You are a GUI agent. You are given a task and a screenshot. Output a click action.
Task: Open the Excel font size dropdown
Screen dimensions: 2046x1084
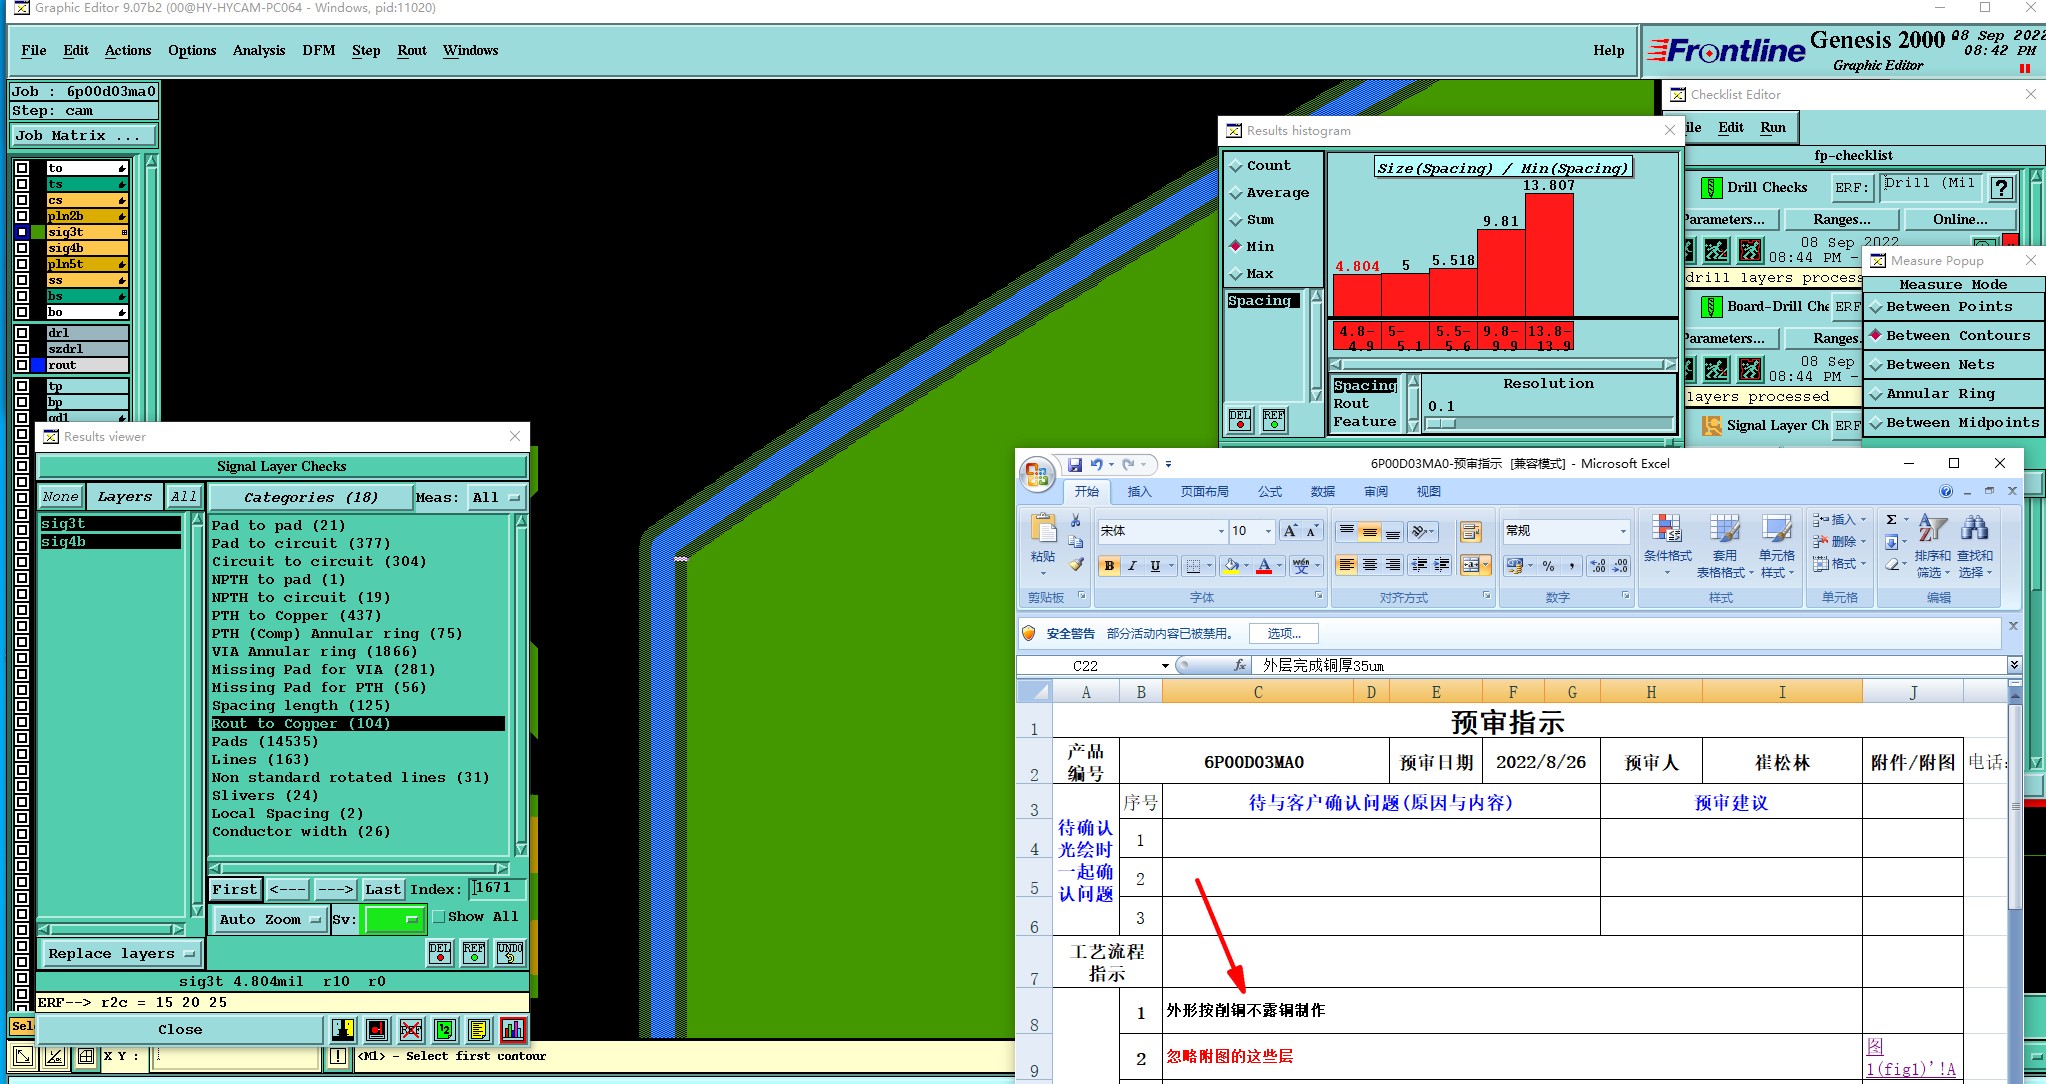point(1268,531)
